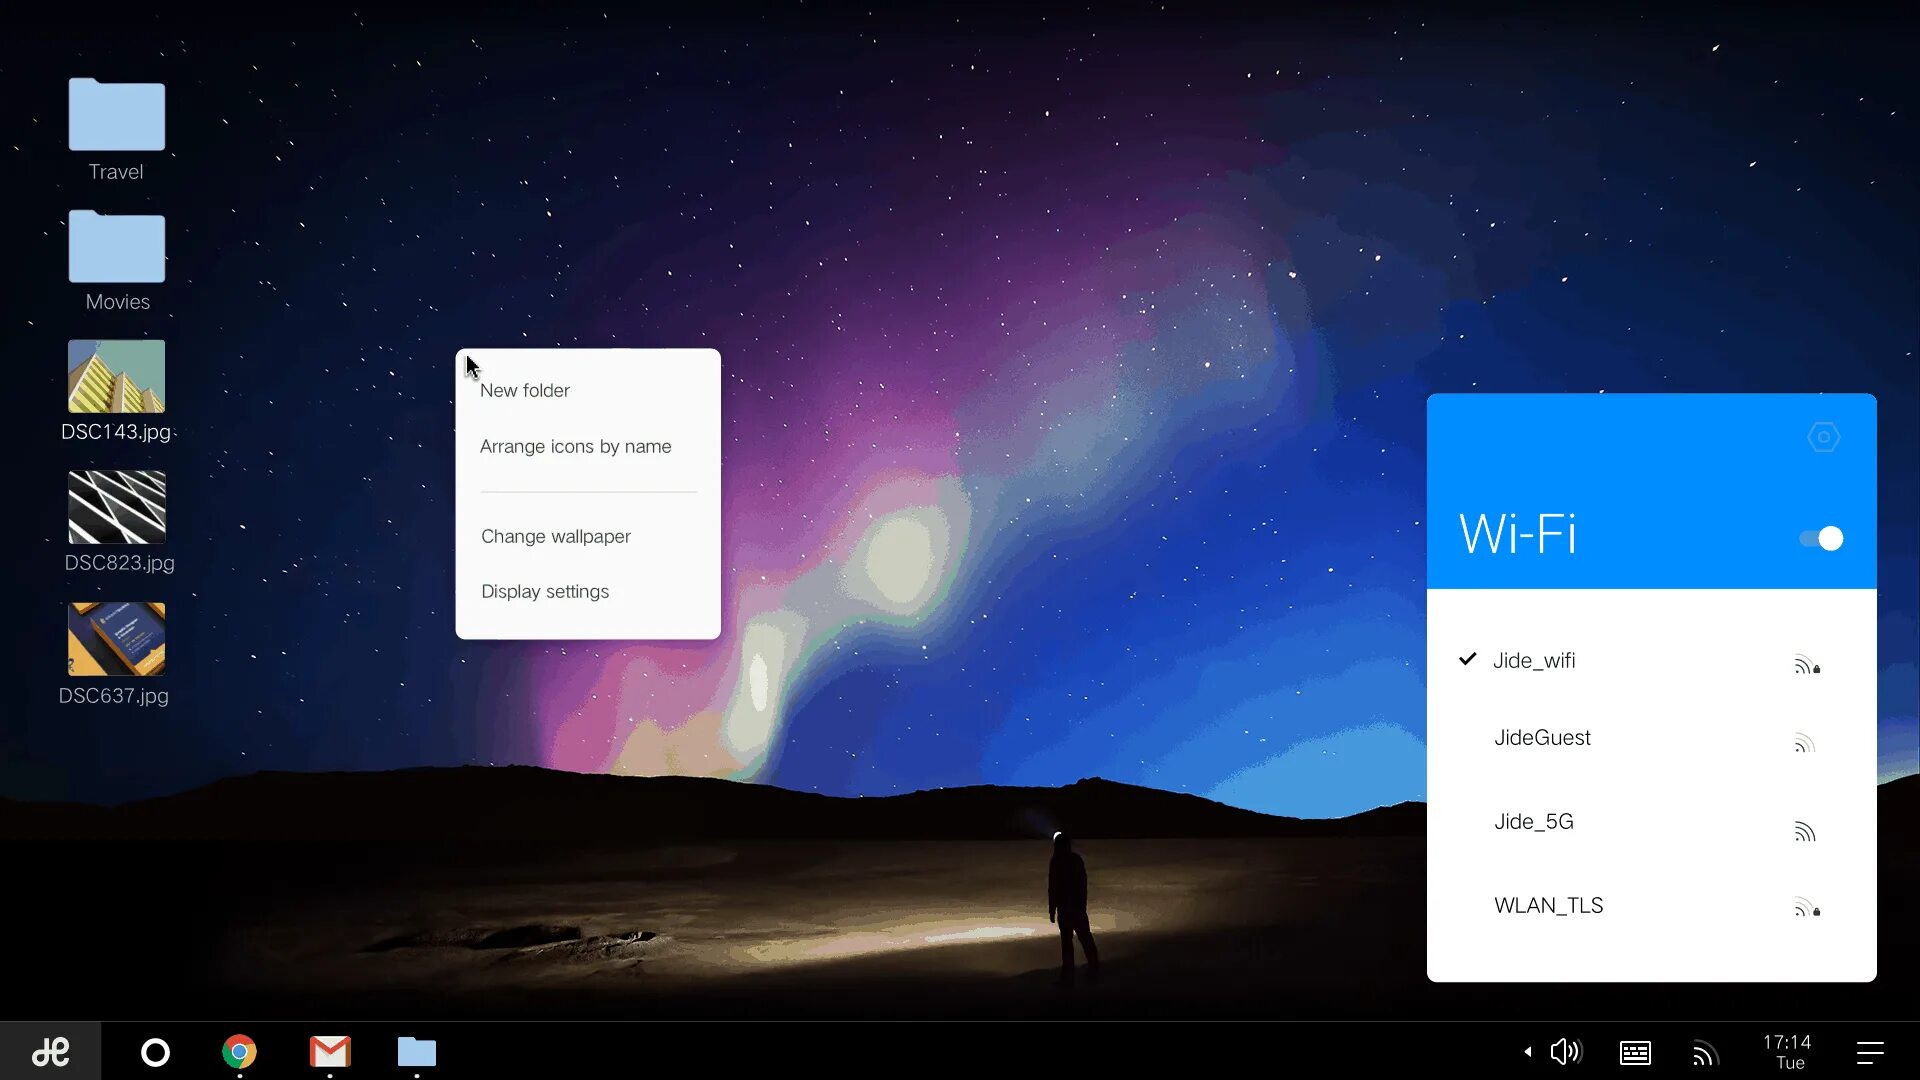Select New folder in the context menu

(524, 390)
